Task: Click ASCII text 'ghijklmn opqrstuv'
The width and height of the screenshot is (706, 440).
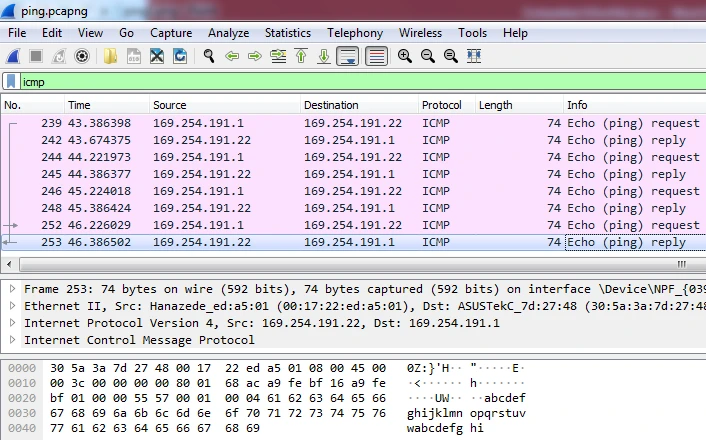Action: coord(466,413)
